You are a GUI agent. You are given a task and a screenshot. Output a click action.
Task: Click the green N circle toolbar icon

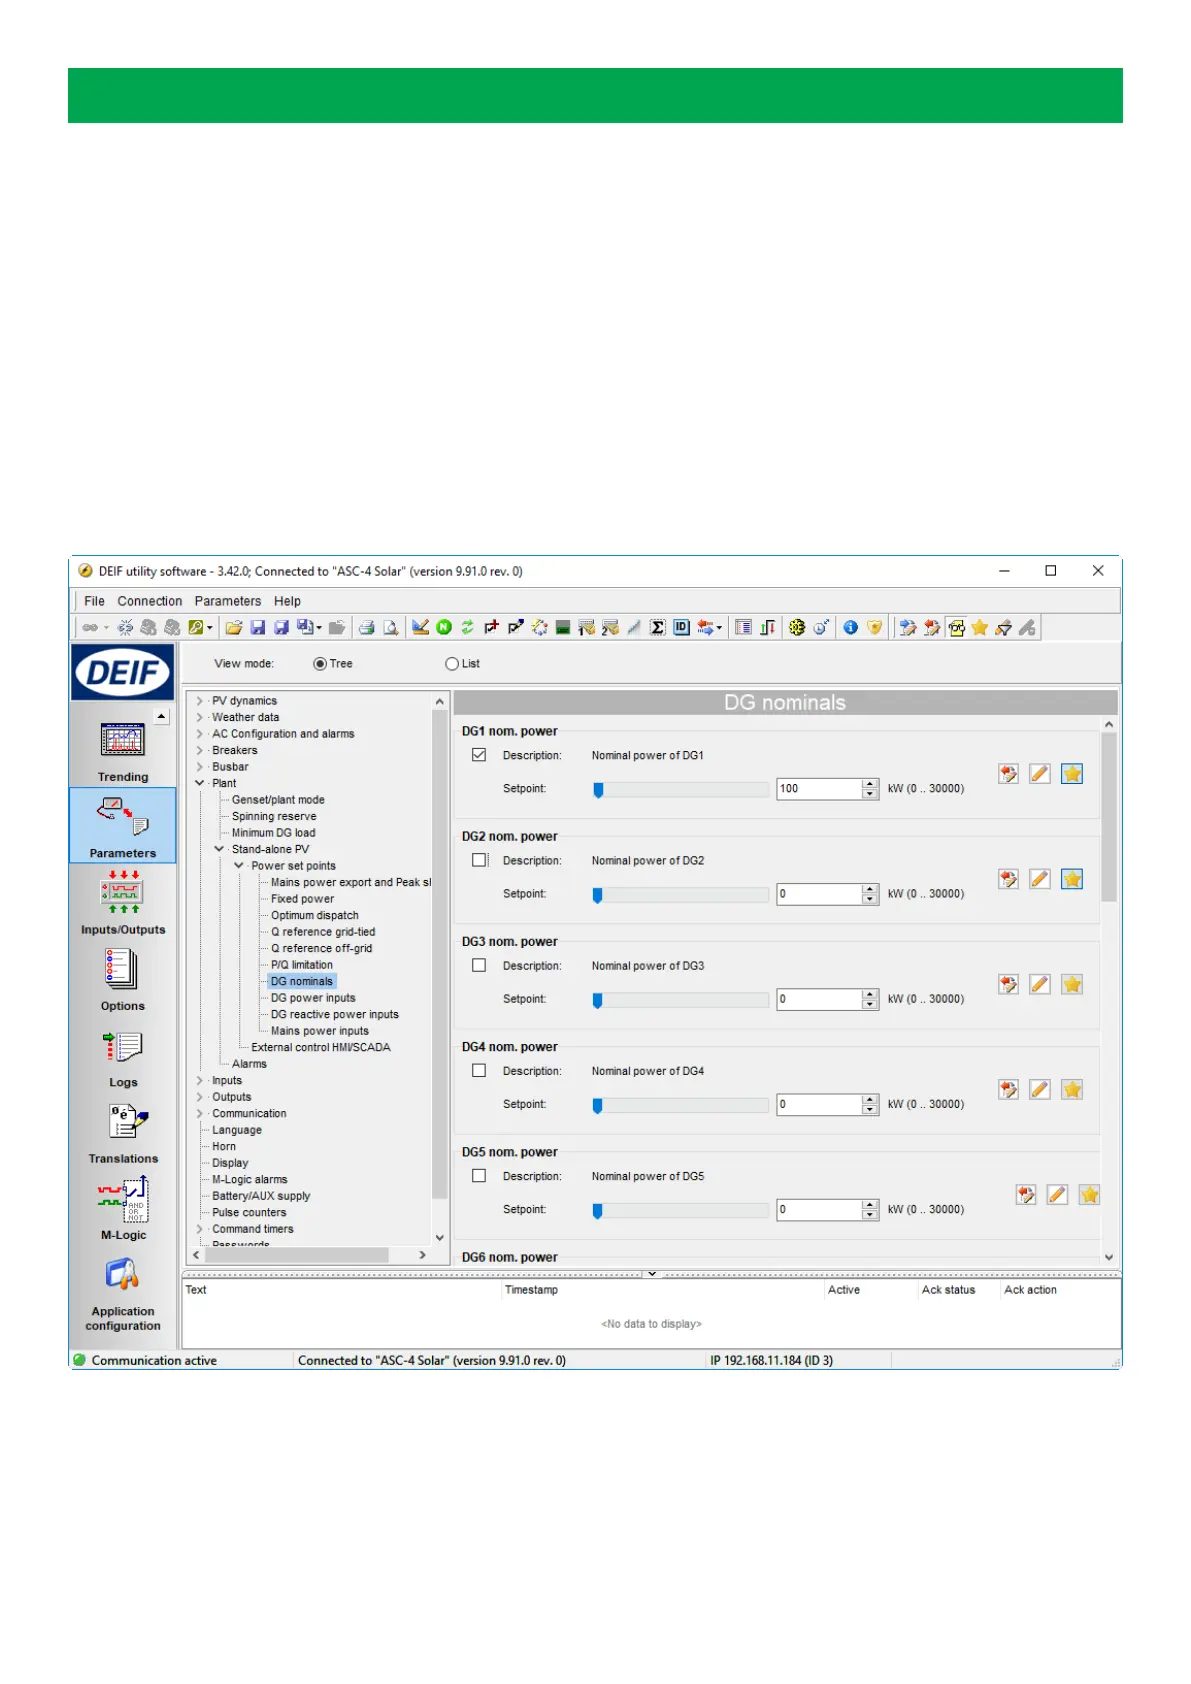pos(444,627)
